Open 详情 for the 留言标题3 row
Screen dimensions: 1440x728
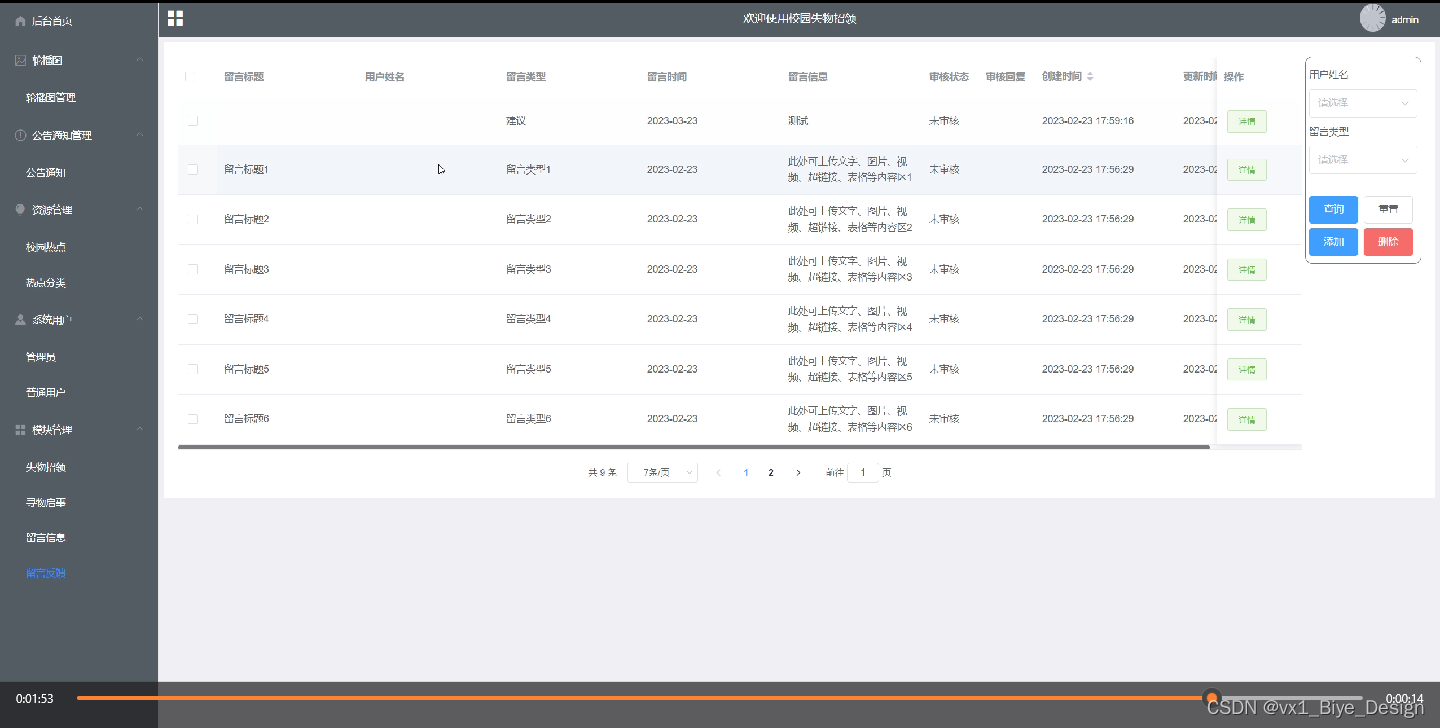1246,269
